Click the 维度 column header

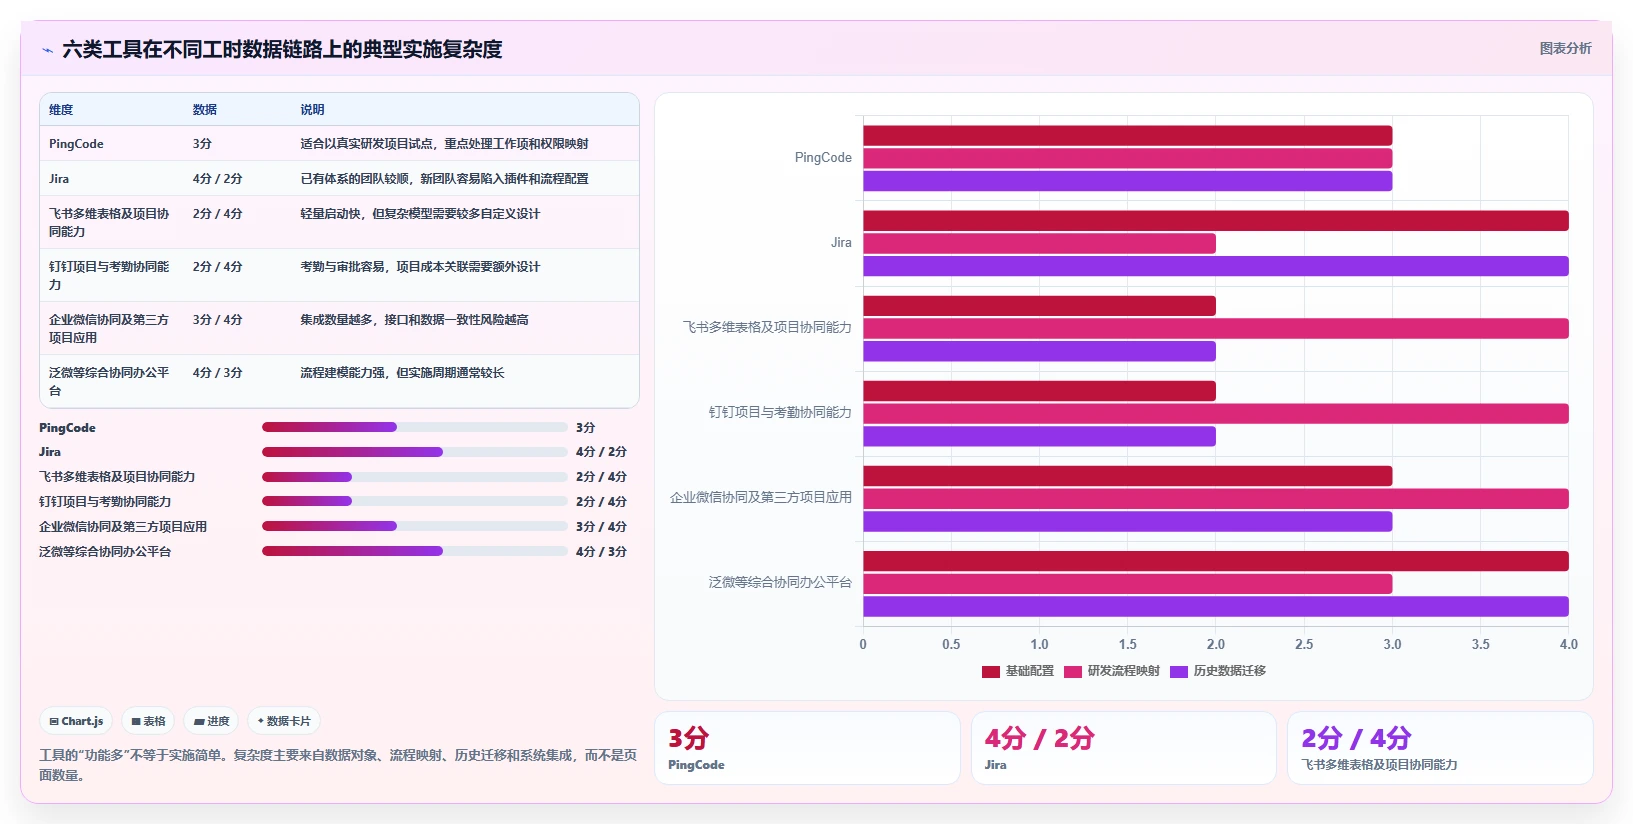click(61, 110)
